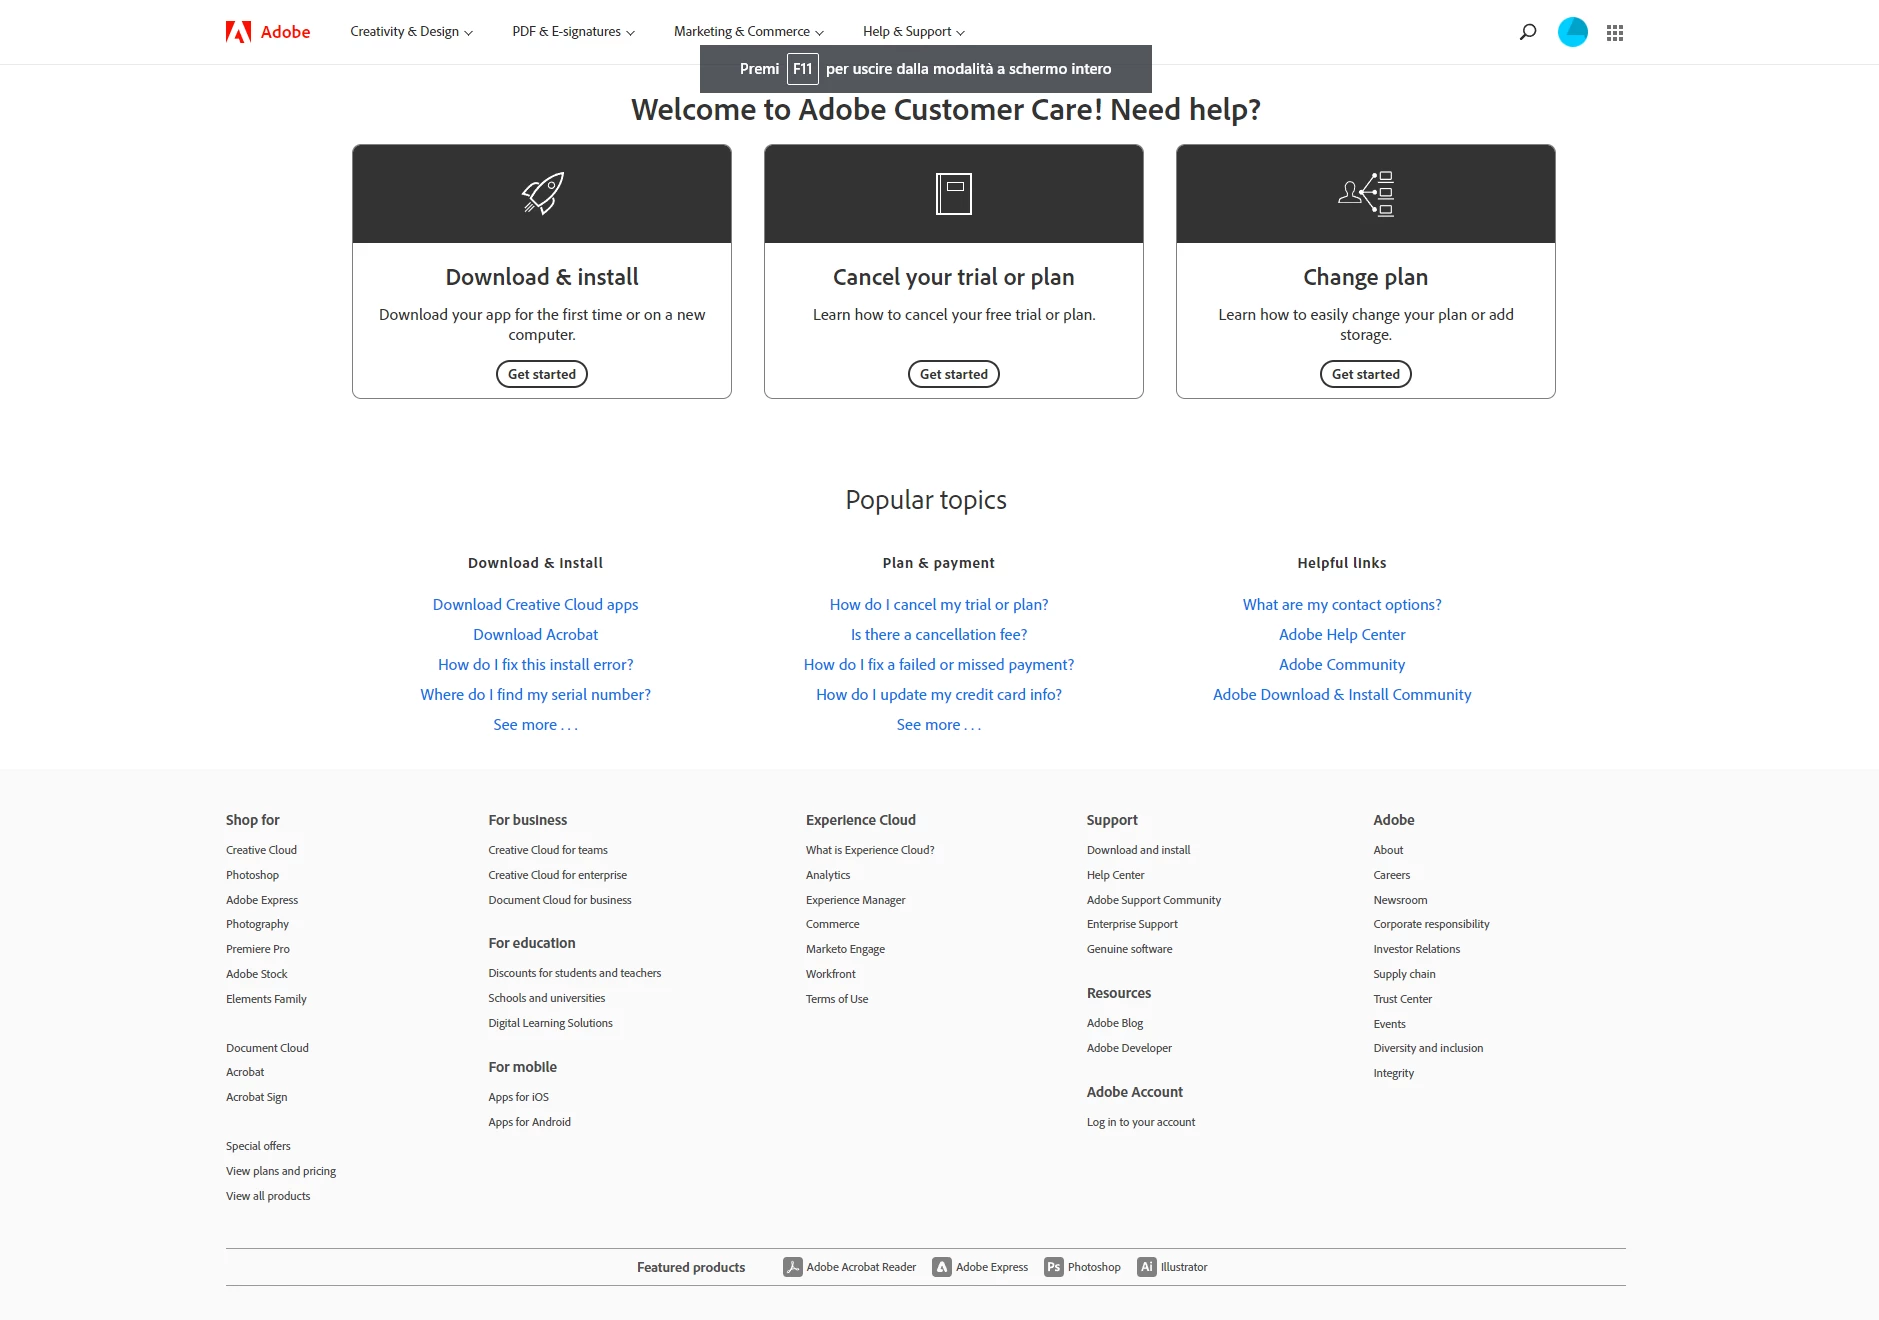This screenshot has height=1320, width=1879.
Task: Open the app switcher grid icon
Action: point(1615,33)
